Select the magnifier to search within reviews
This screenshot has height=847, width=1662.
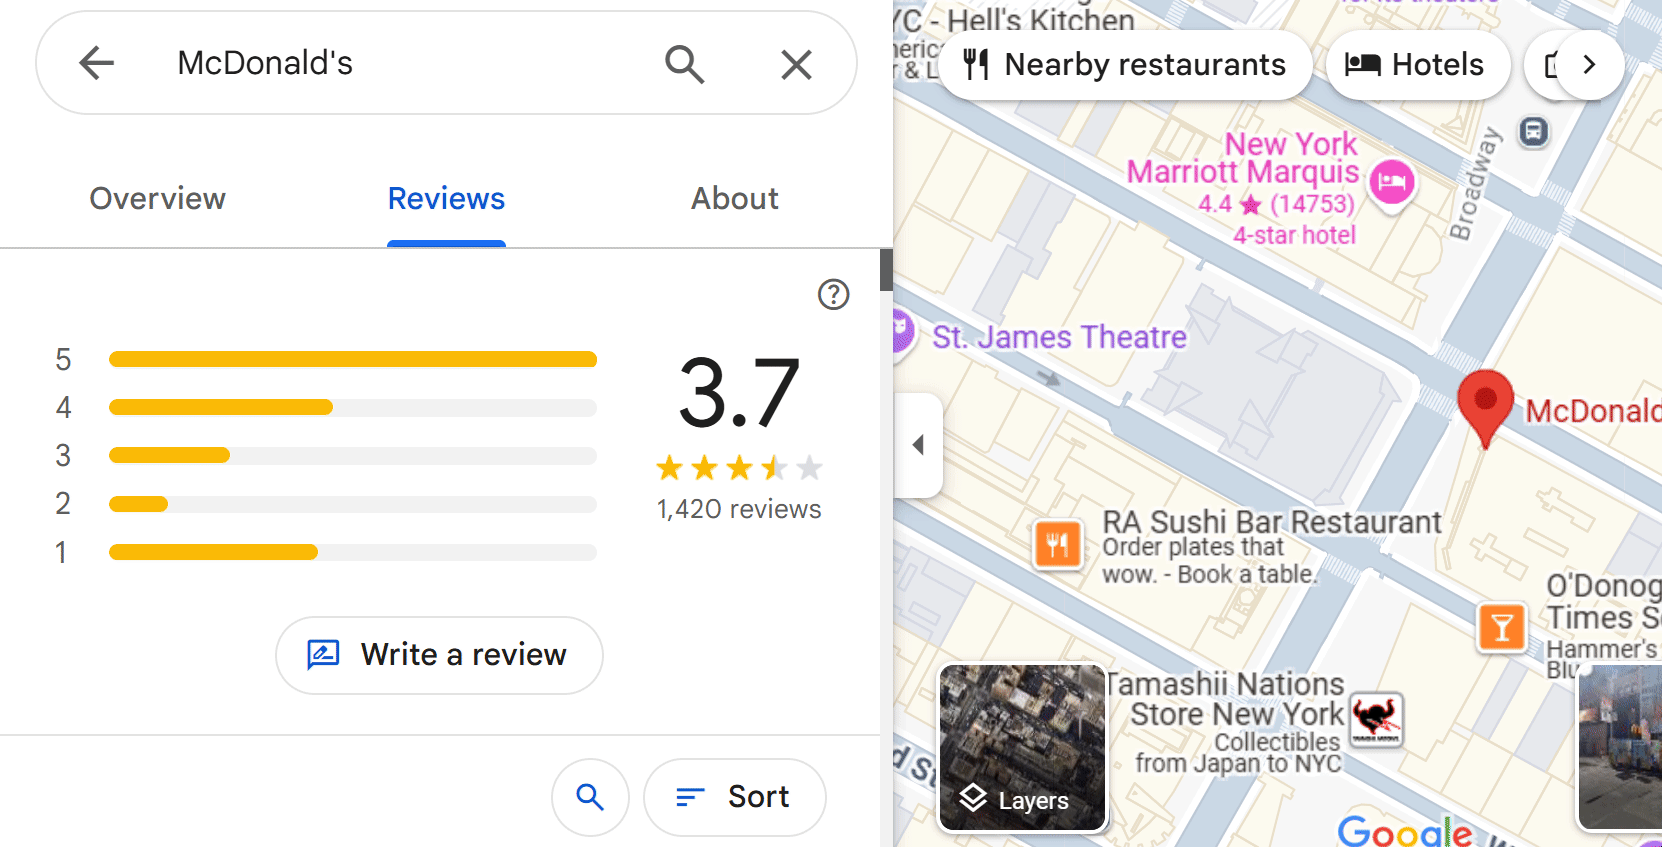[x=590, y=797]
